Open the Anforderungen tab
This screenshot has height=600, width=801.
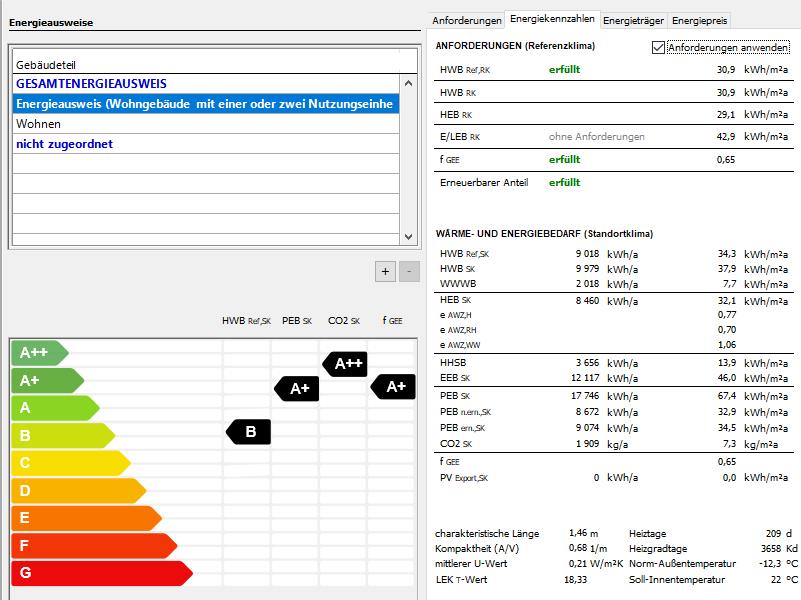467,20
